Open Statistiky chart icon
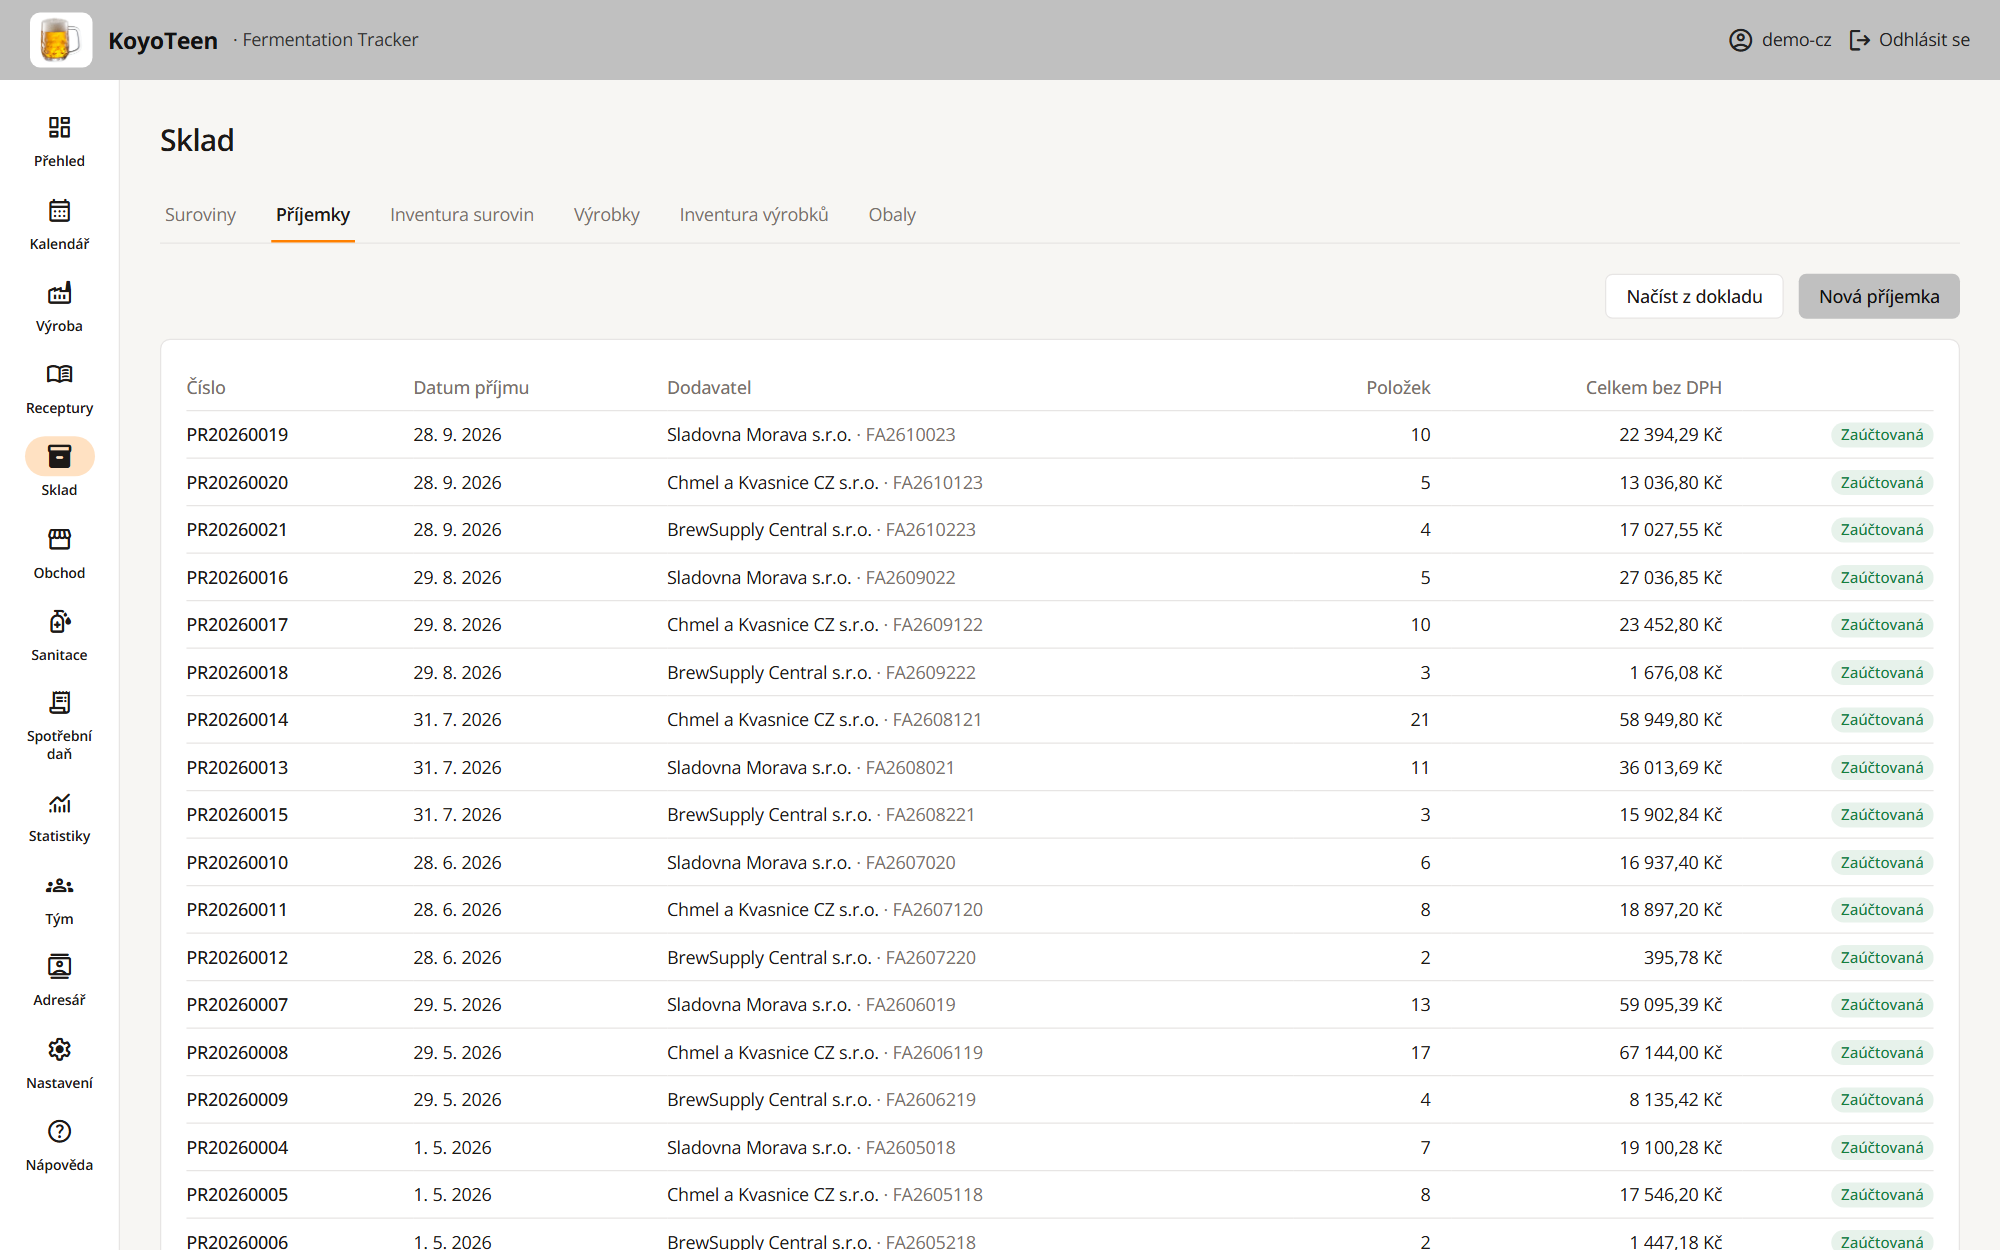2000x1250 pixels. [x=59, y=803]
